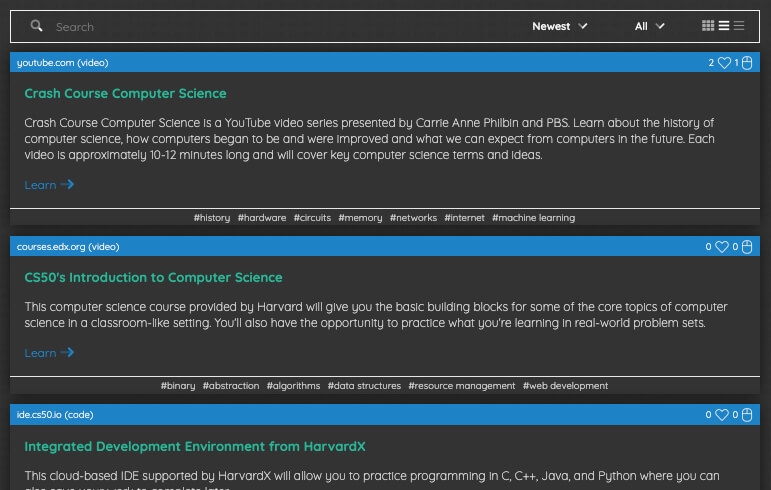Click mouse-click counter icon on courses.edx.org card
Viewport: 771px width, 490px height.
pyautogui.click(x=747, y=247)
